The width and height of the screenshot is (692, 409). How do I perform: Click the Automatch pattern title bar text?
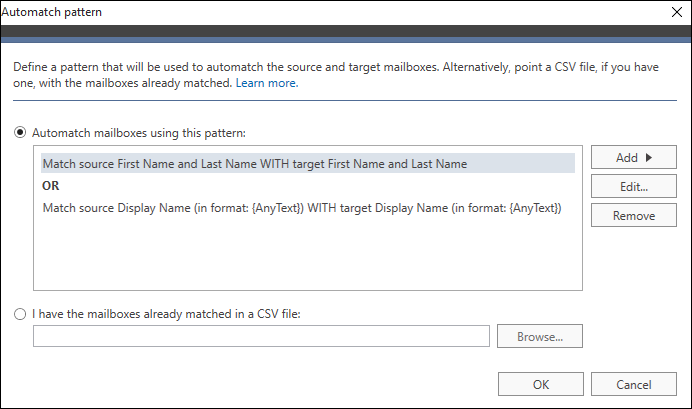click(51, 12)
